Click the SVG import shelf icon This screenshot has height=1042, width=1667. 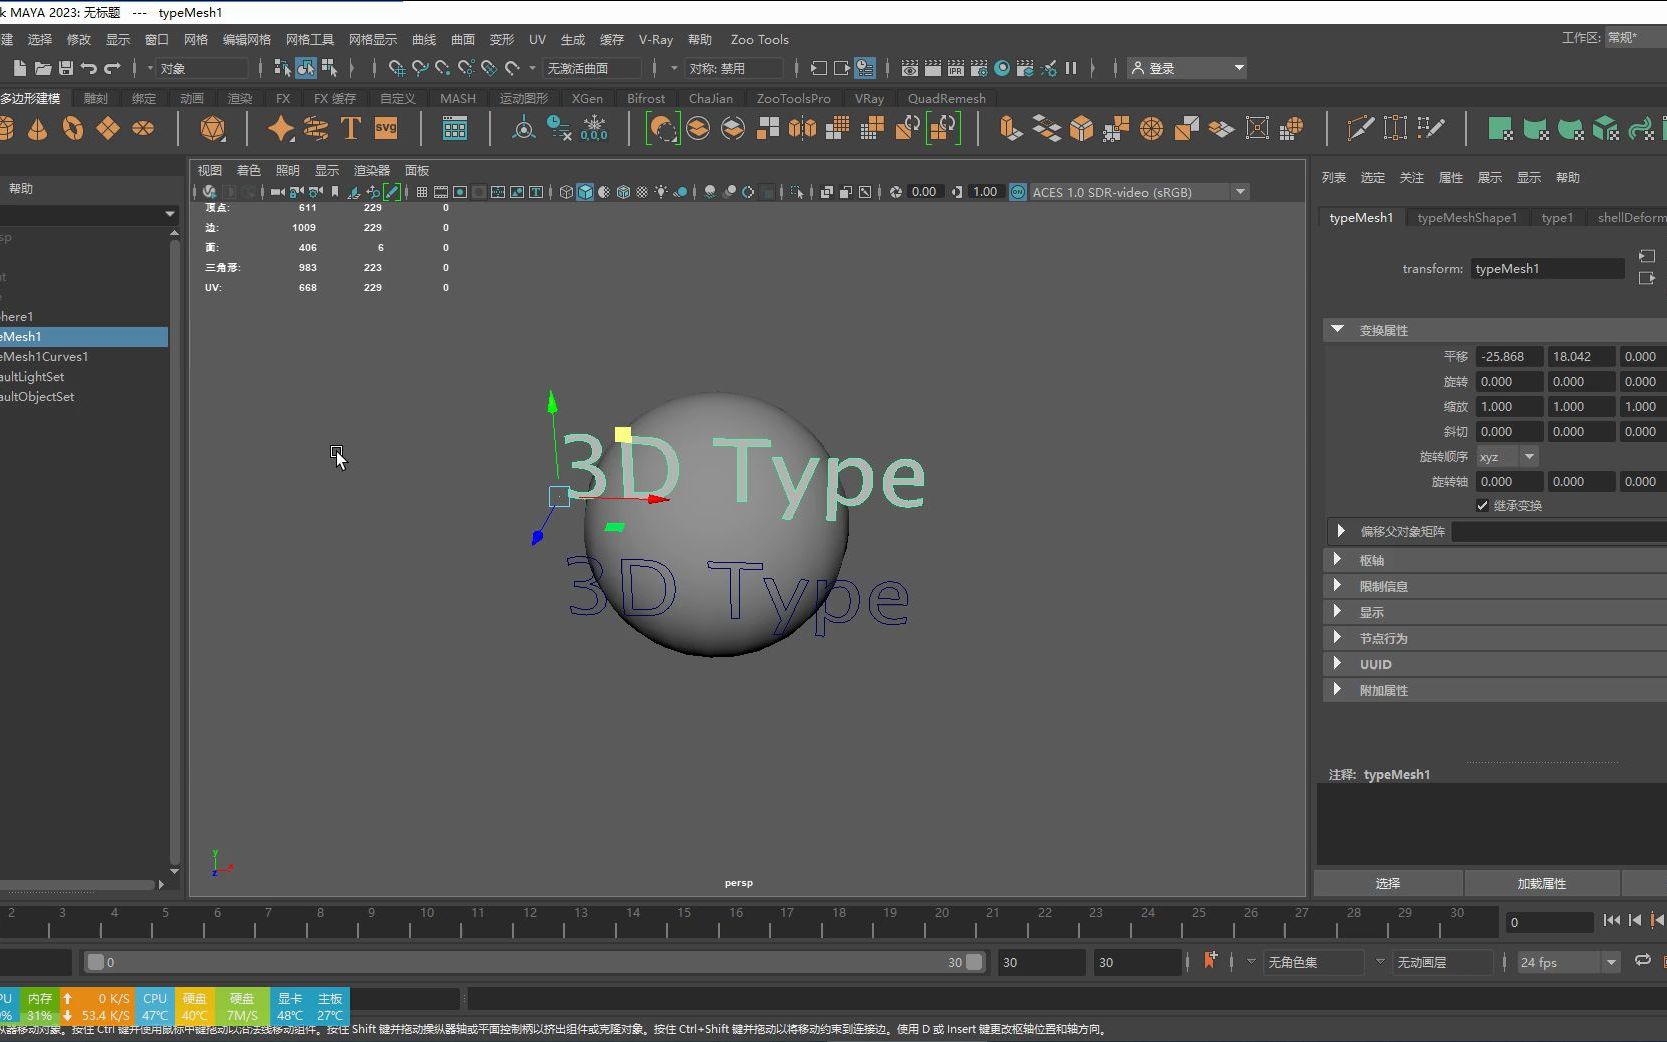point(386,128)
